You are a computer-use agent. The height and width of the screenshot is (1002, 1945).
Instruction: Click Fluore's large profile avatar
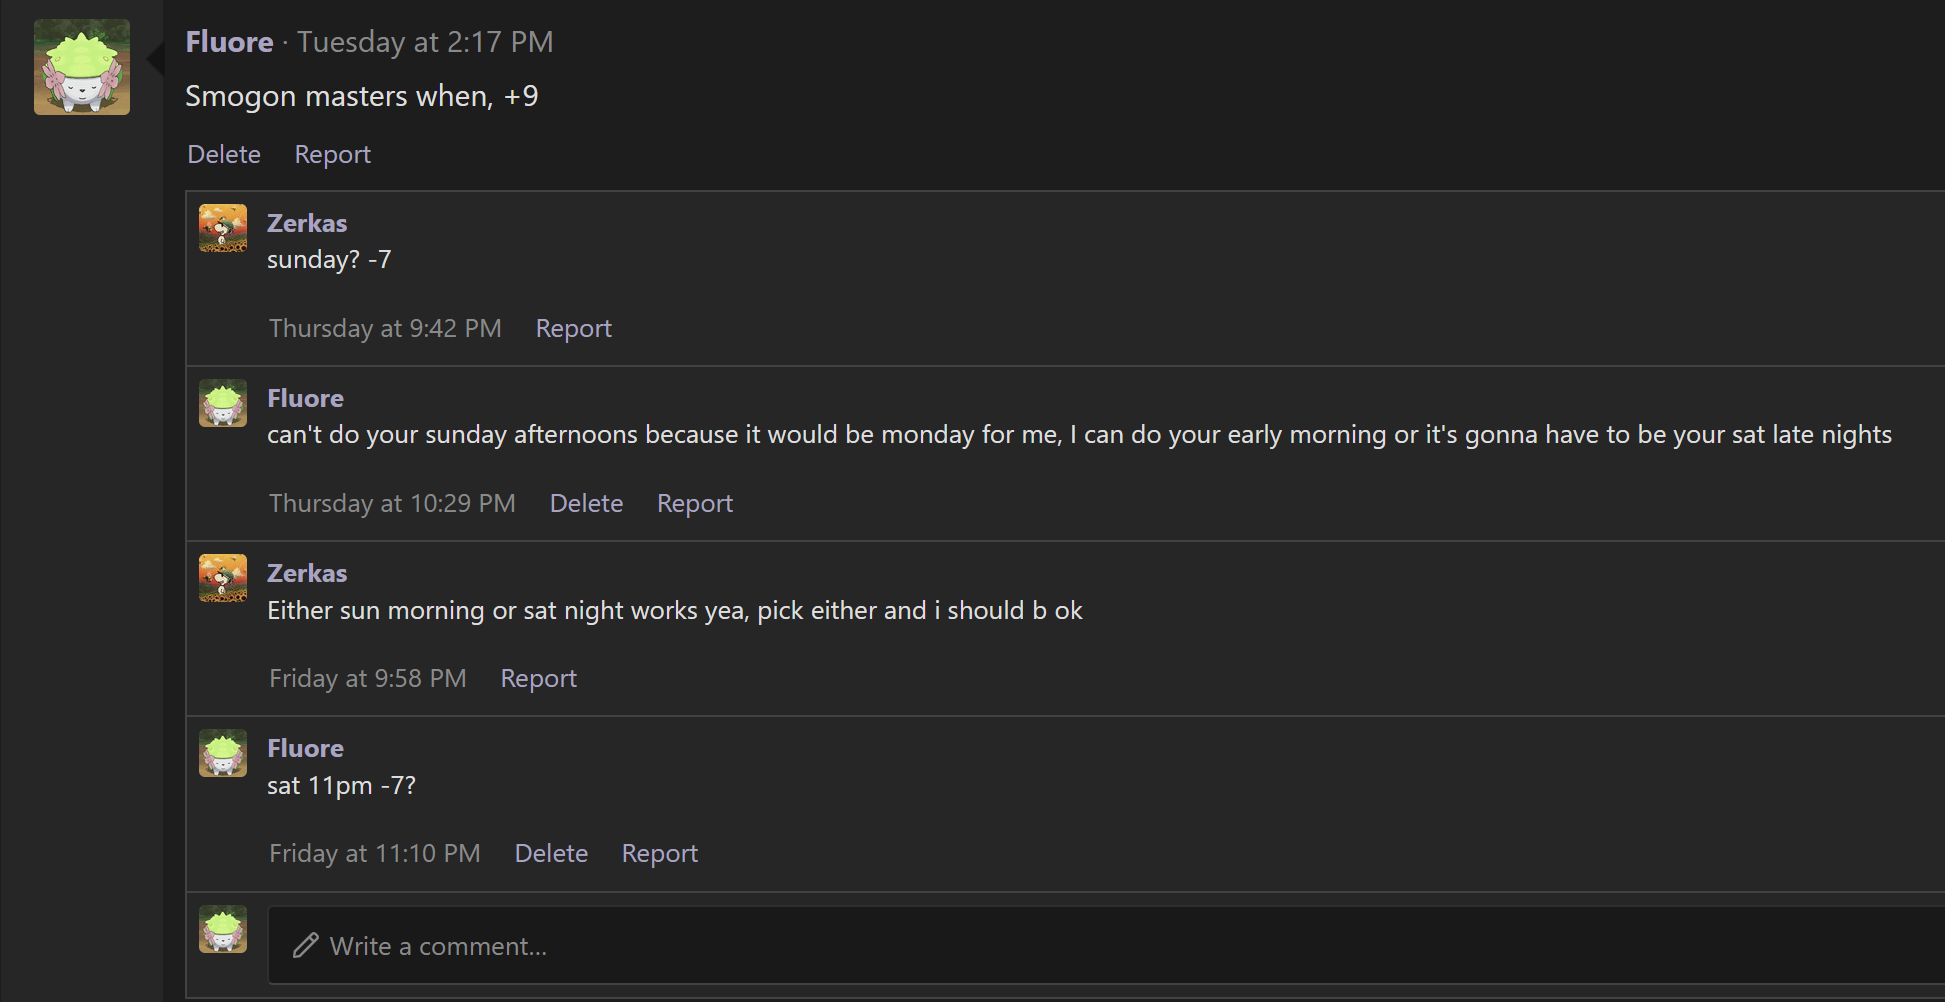(82, 67)
